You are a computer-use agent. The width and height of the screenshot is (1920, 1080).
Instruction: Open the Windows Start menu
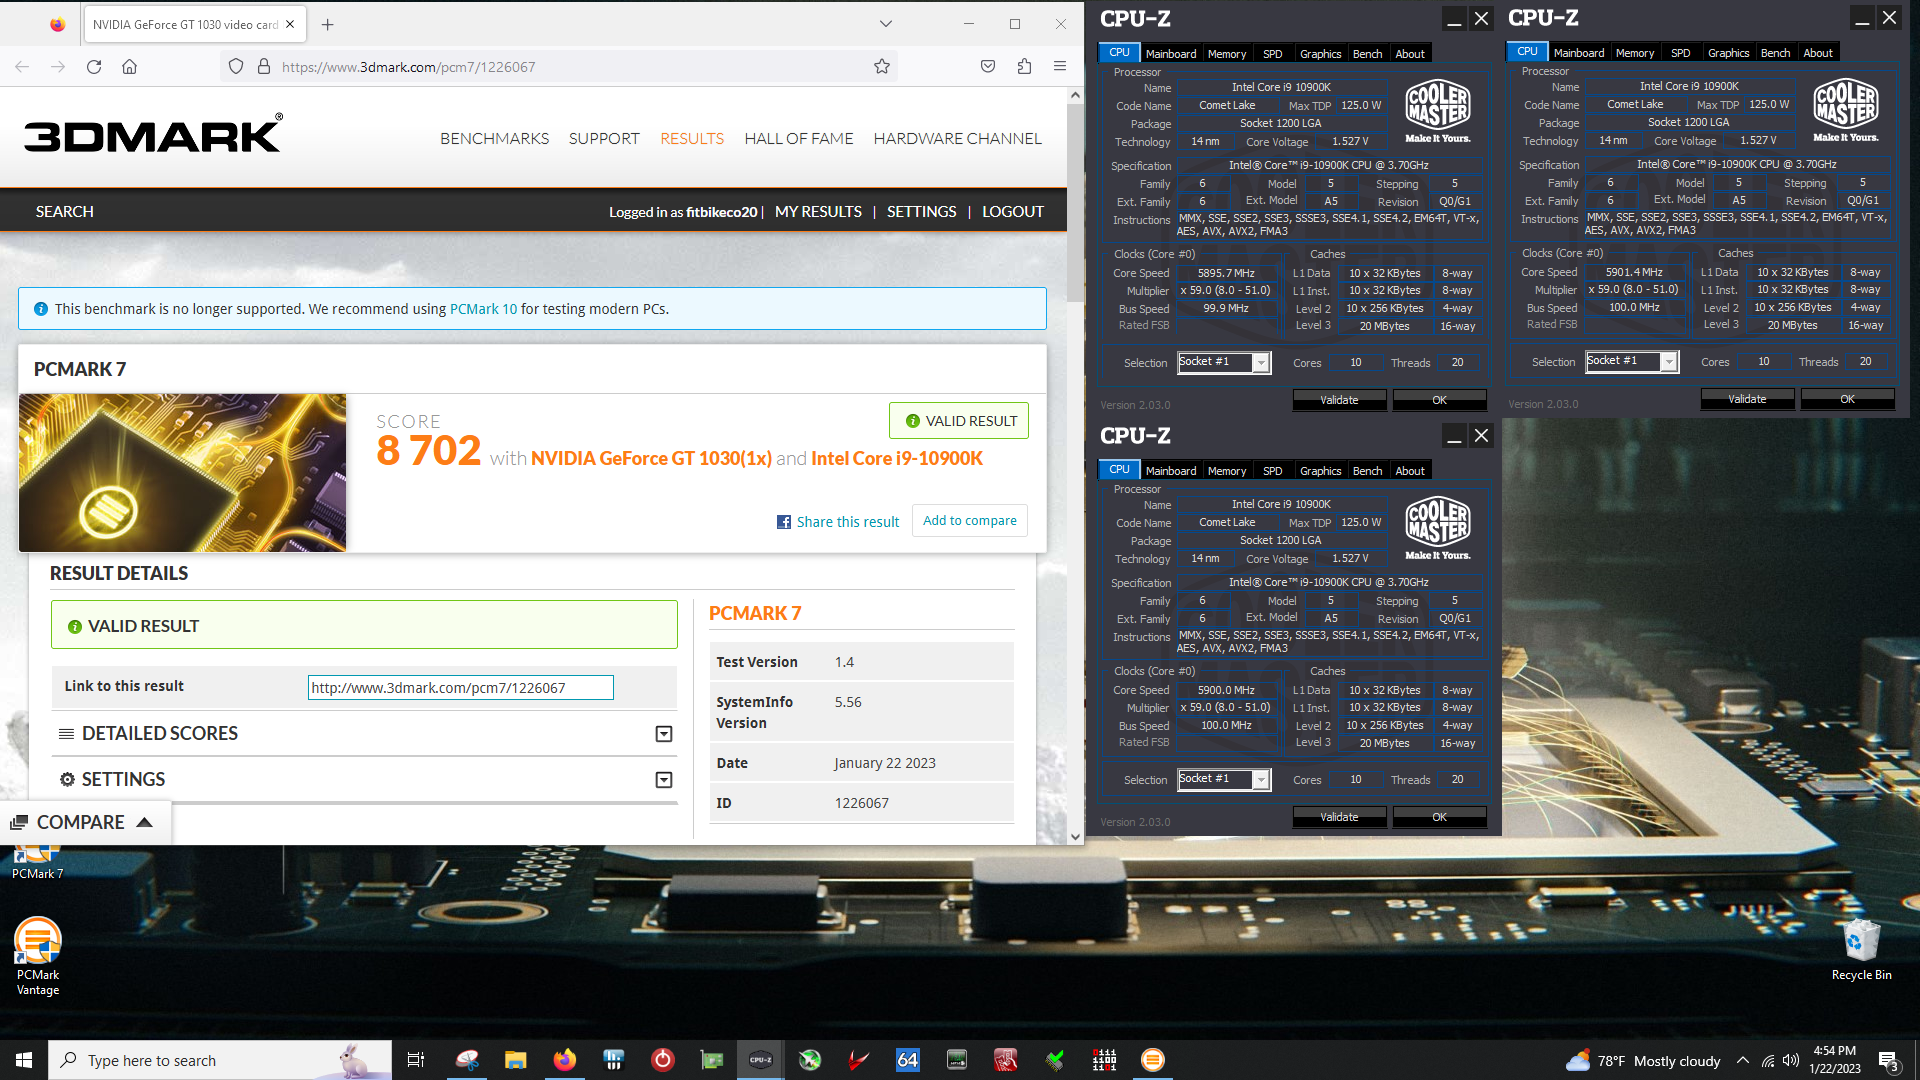[x=24, y=1060]
